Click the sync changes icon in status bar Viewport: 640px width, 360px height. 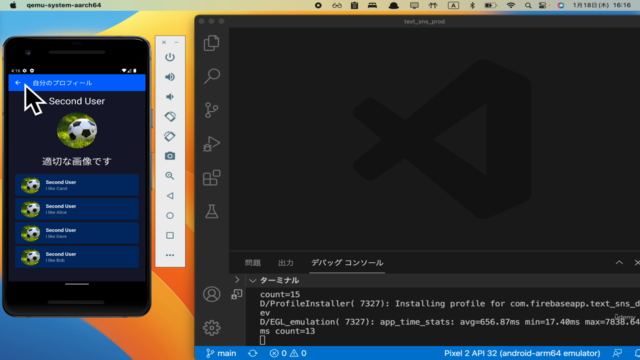(253, 353)
